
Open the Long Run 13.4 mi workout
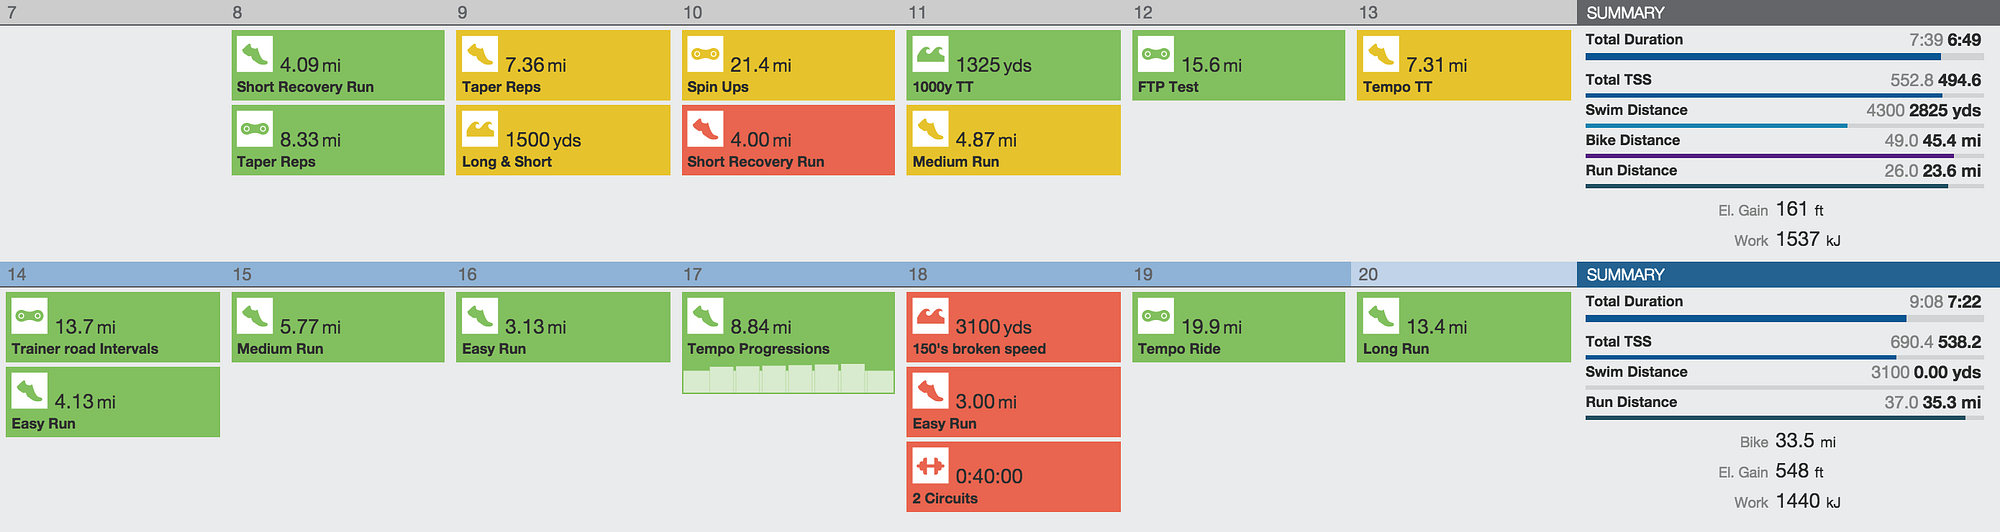[1463, 327]
